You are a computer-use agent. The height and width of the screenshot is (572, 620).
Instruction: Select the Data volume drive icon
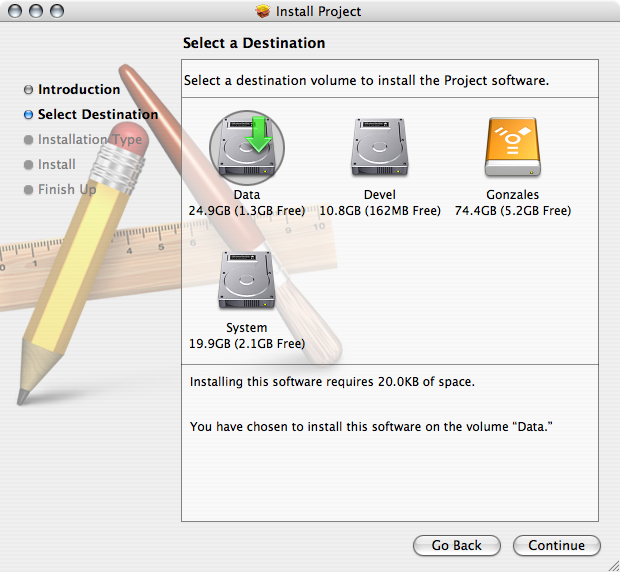(x=246, y=148)
